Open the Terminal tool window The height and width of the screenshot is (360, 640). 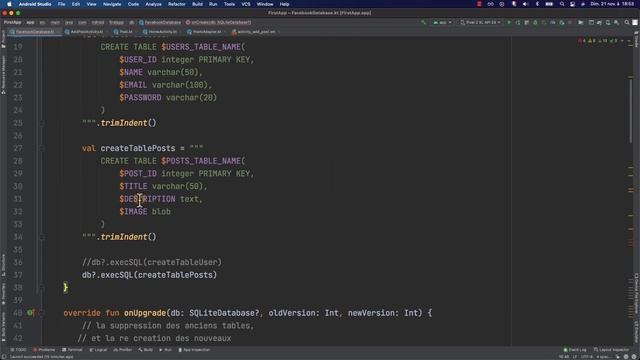[72, 350]
